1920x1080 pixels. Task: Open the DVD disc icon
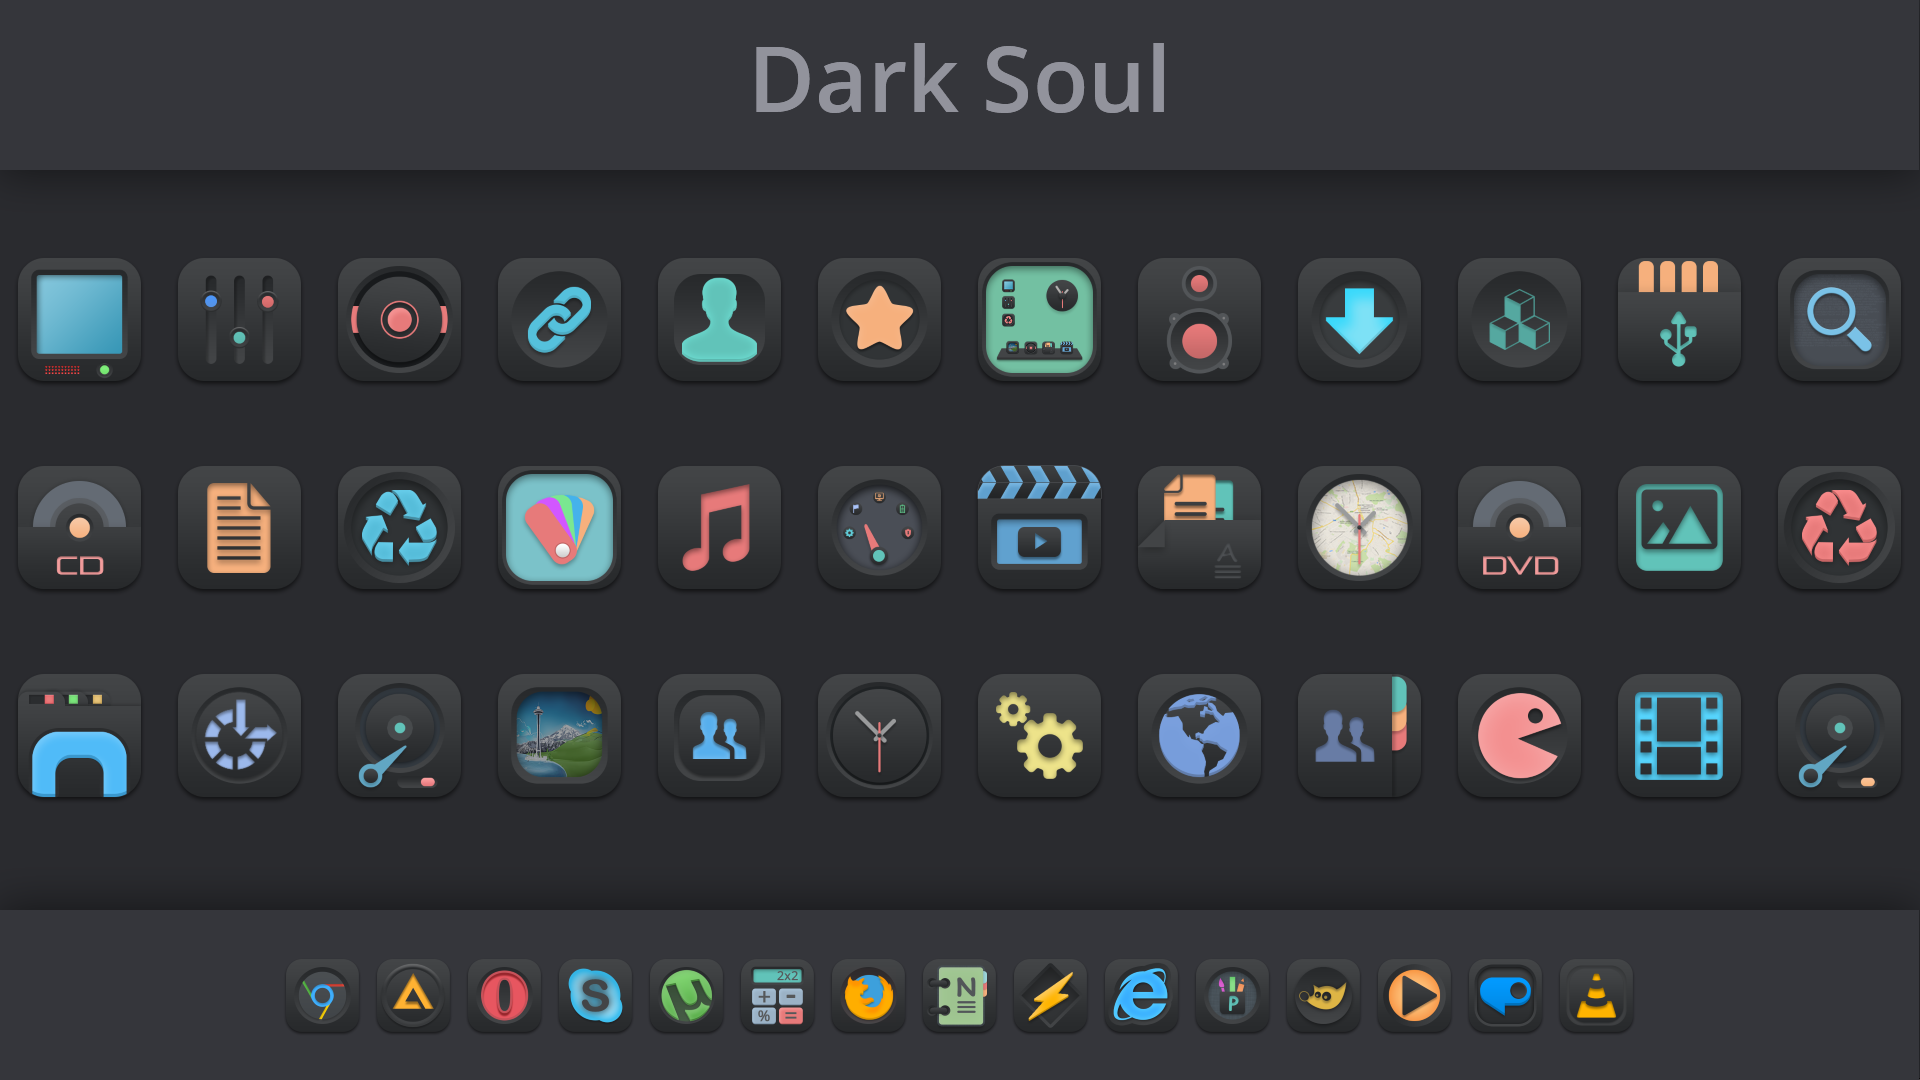coord(1519,528)
